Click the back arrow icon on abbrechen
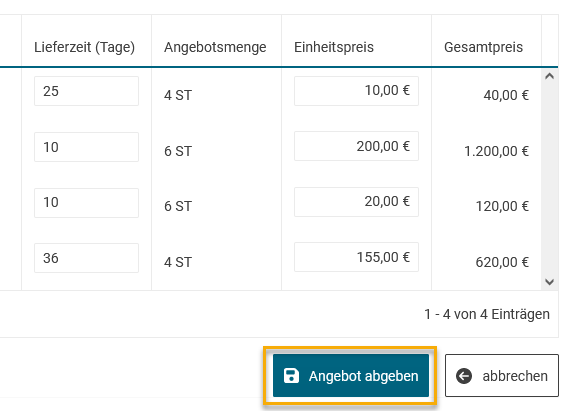This screenshot has height=411, width=582. [x=464, y=376]
